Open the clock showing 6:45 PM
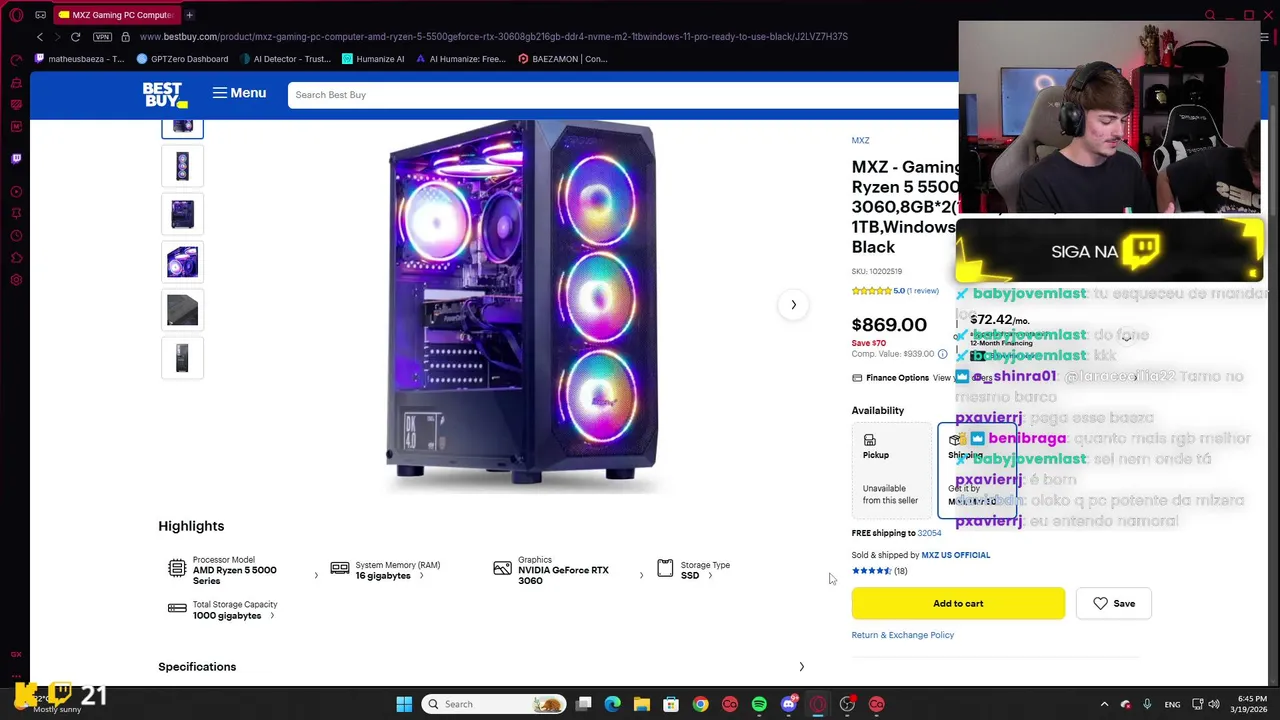Screen dimensions: 1280x720 click(1251, 704)
